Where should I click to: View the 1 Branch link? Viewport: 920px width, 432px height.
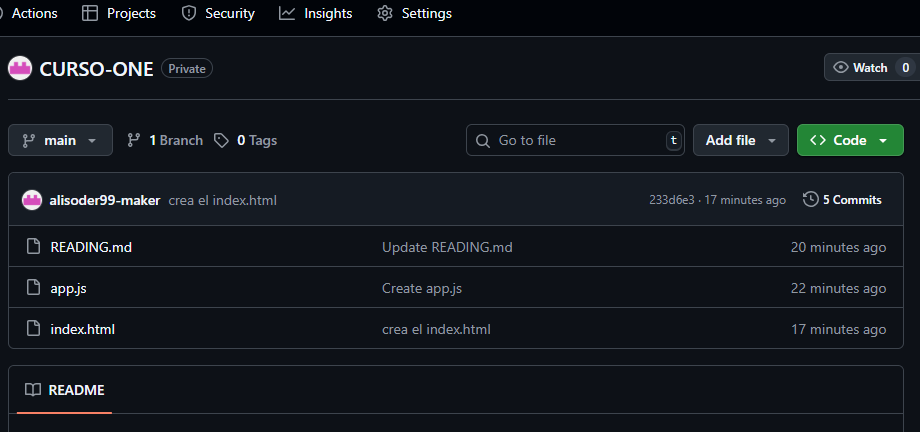tap(165, 140)
